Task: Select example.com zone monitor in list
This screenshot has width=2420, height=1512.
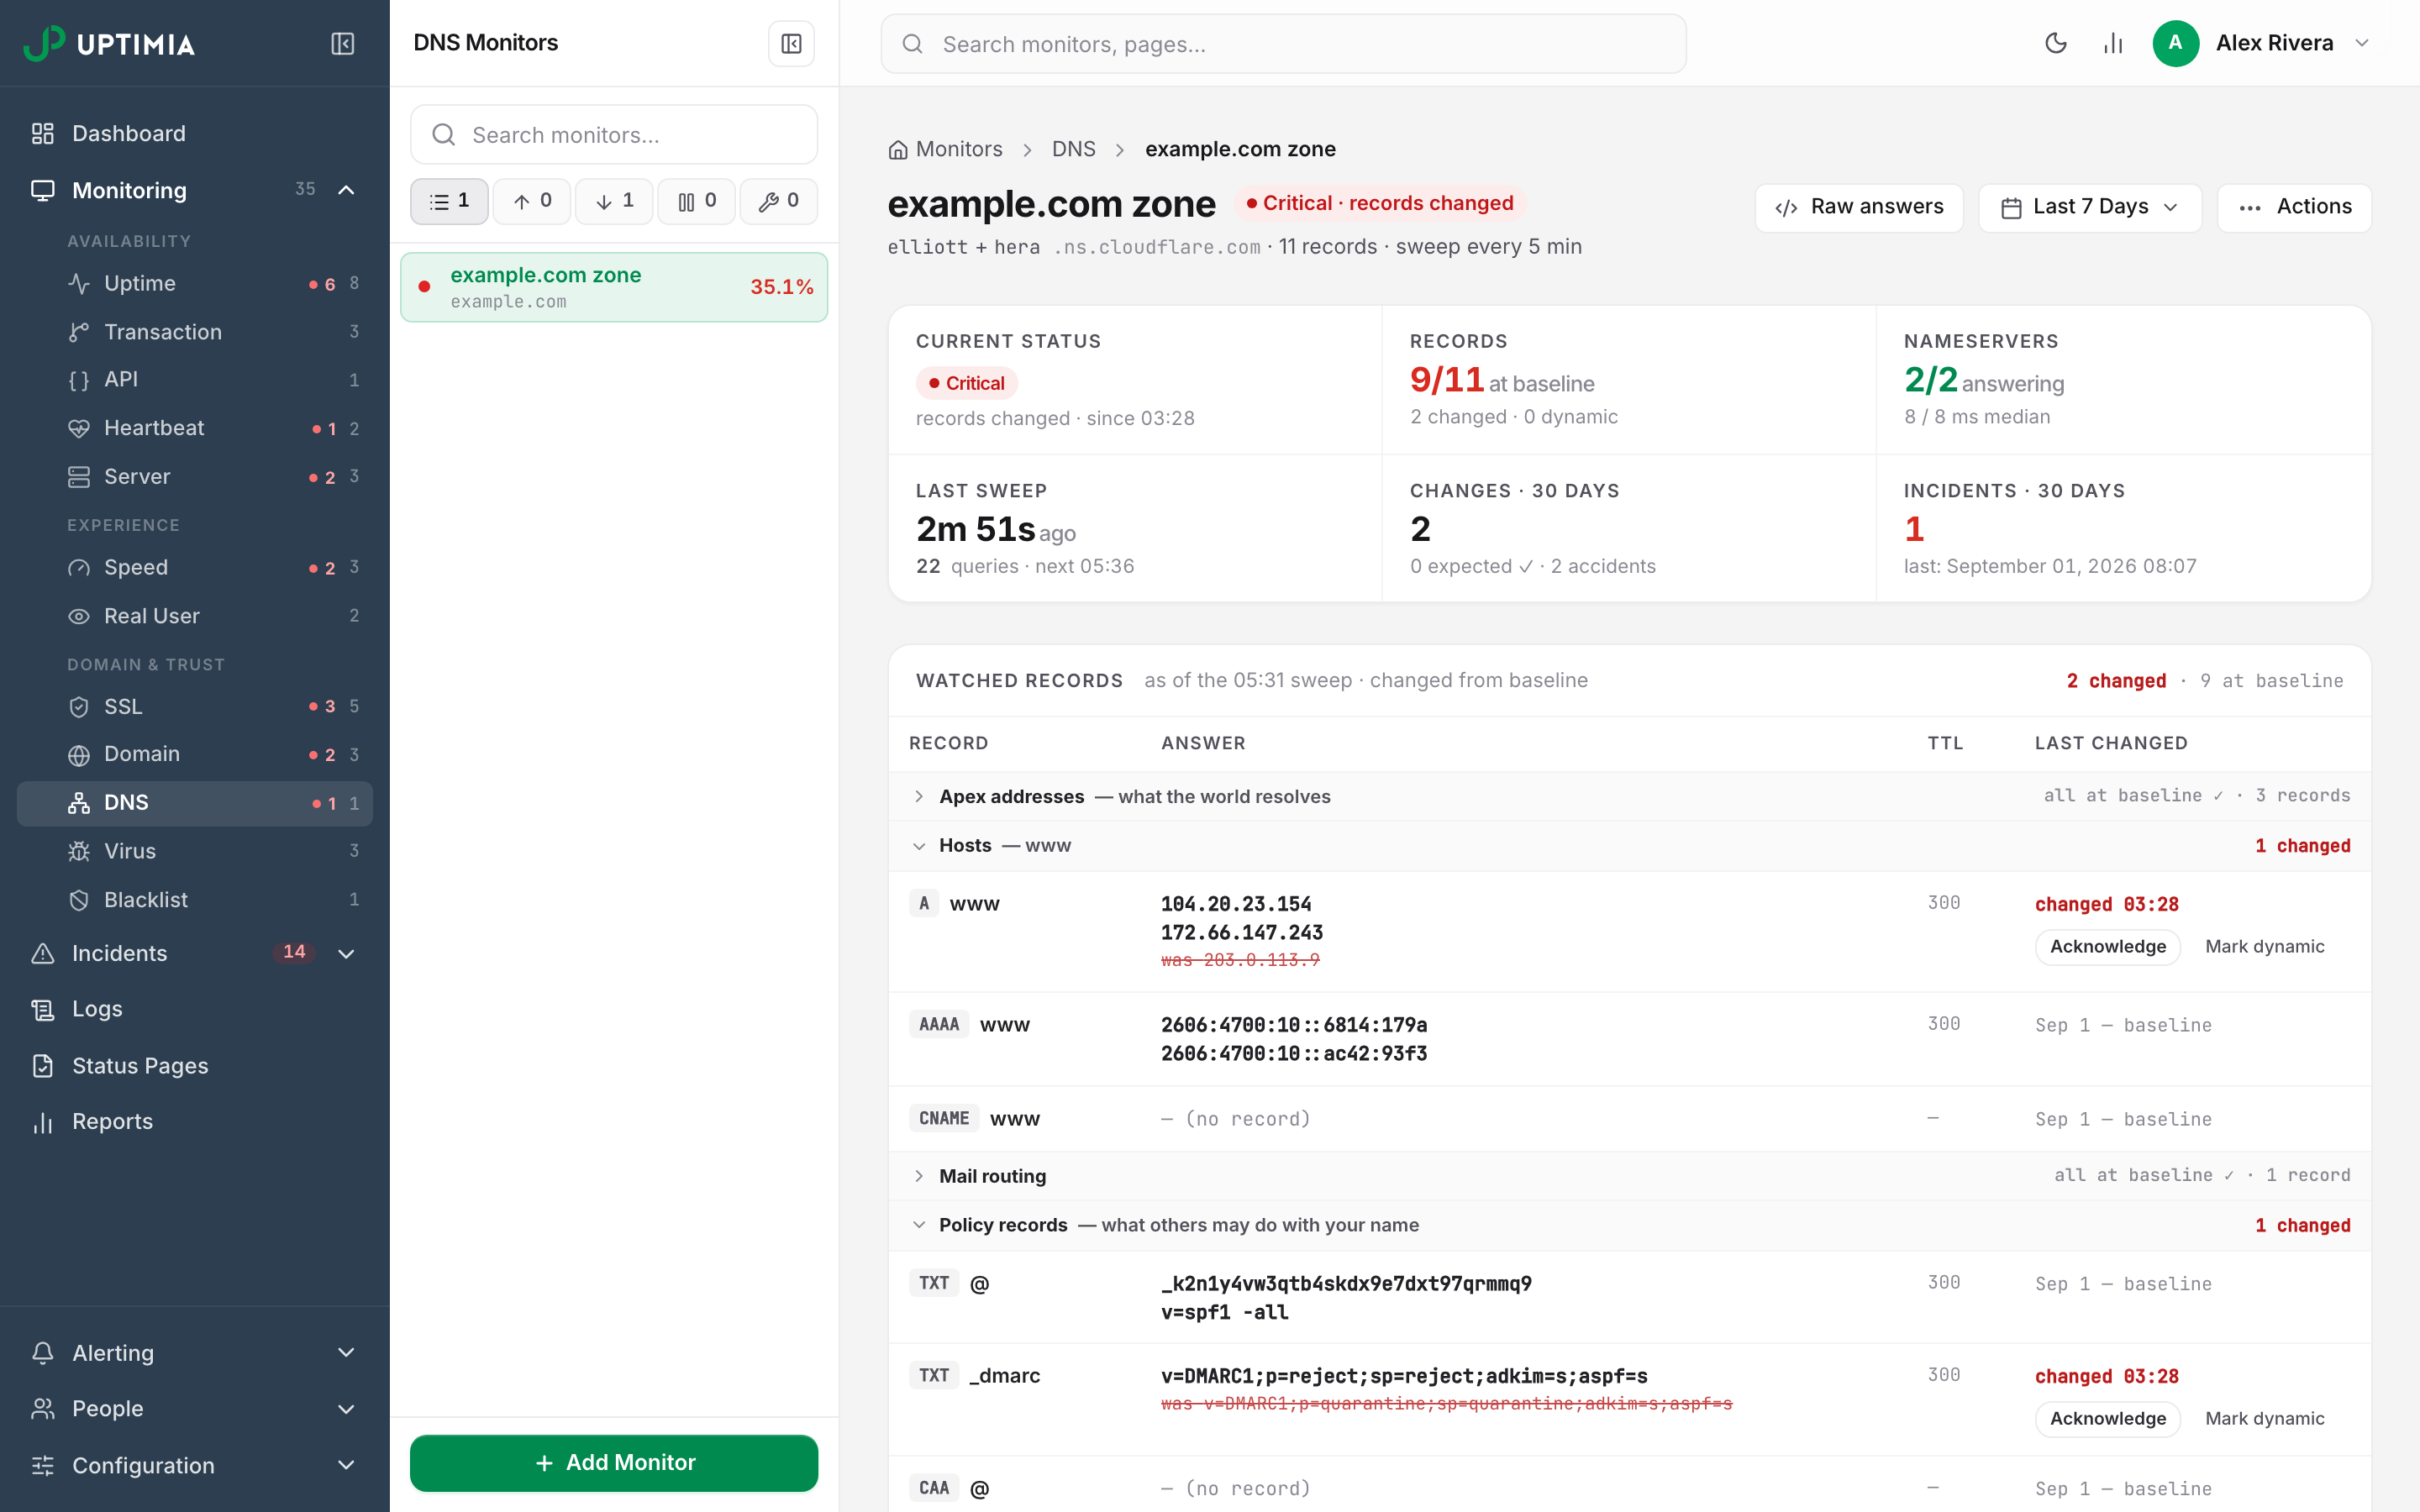Action: click(x=614, y=287)
